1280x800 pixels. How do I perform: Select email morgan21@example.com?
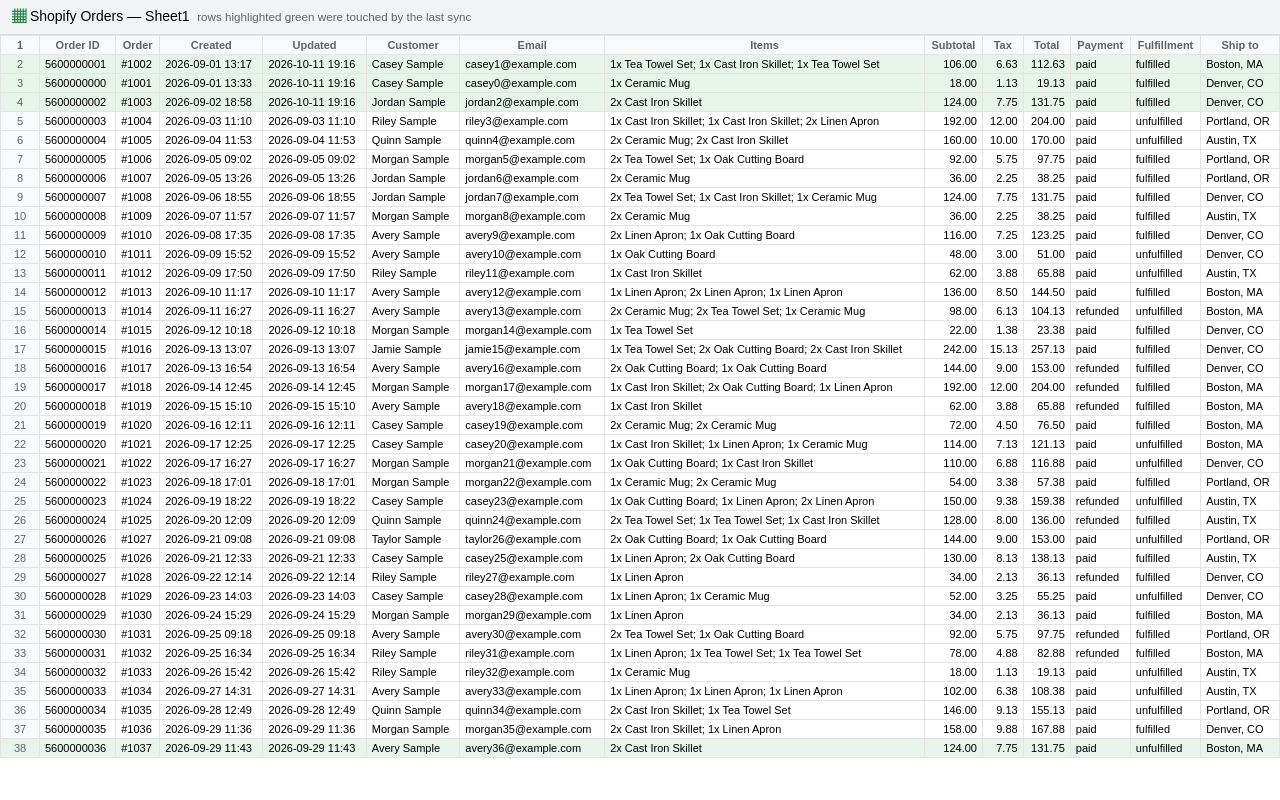pos(532,463)
